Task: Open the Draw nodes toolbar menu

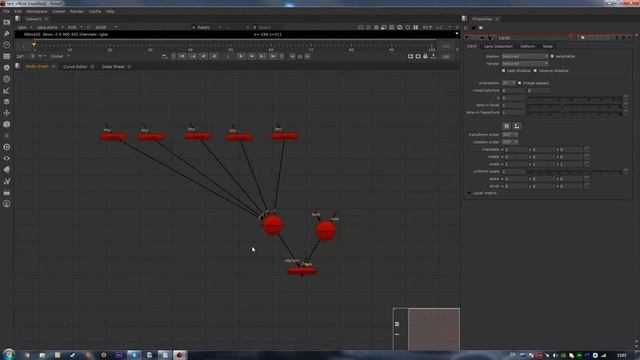Action: [7, 33]
